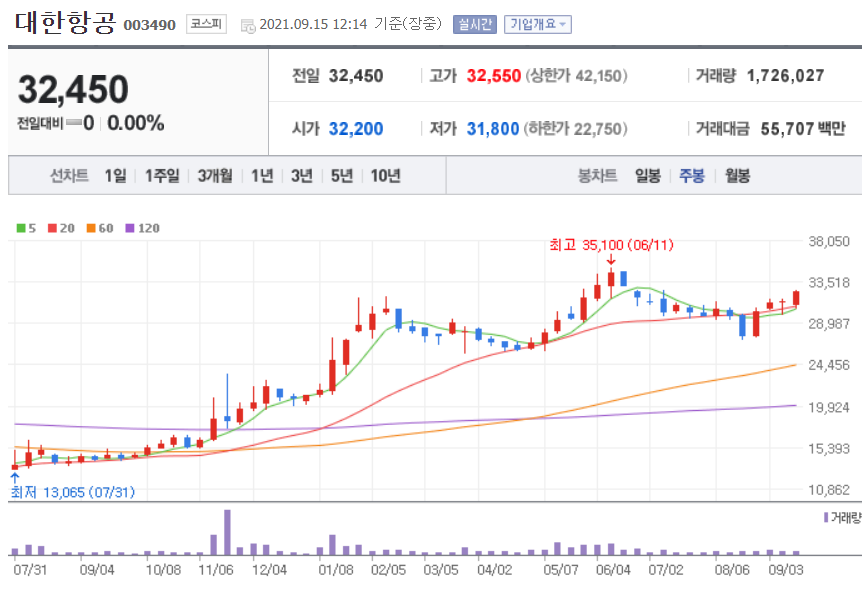Click the 38,050 price axis label

pos(828,241)
